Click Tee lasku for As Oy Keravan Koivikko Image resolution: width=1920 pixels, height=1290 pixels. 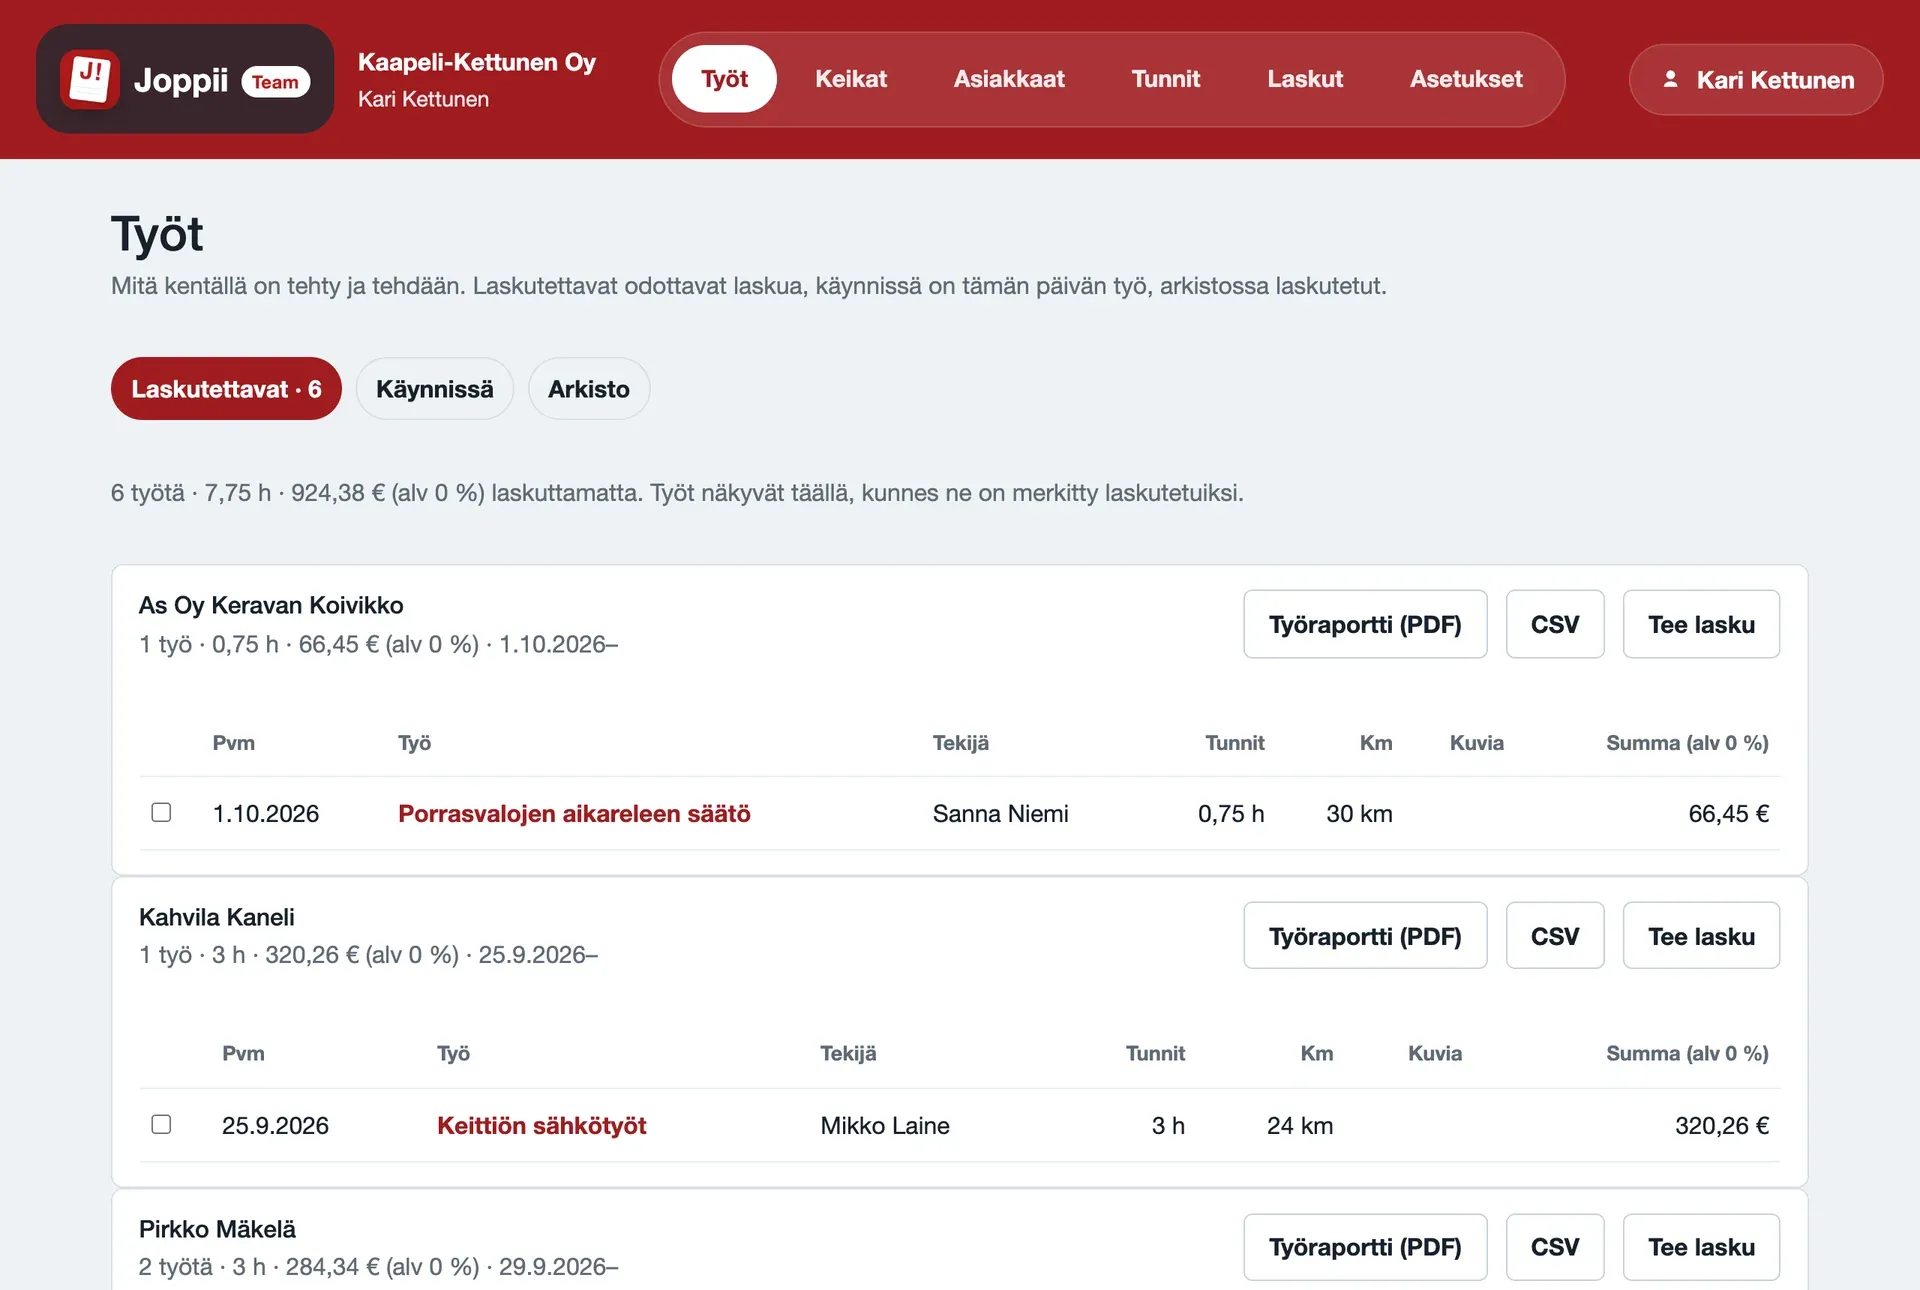(1701, 624)
